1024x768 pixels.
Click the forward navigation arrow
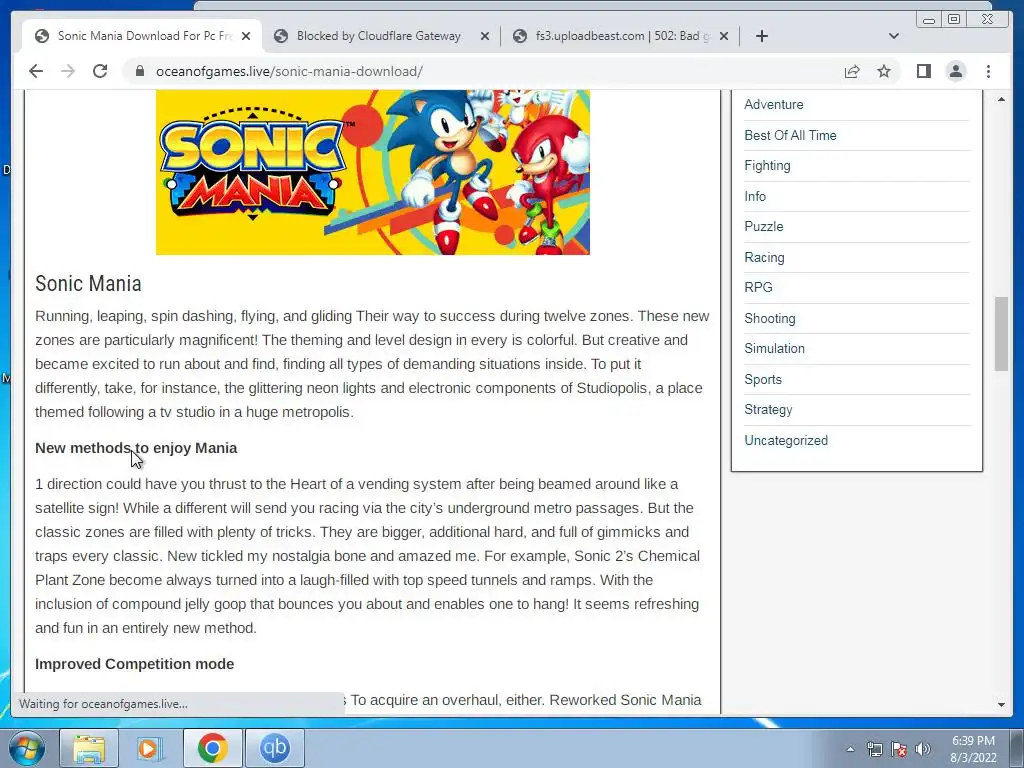click(x=68, y=71)
